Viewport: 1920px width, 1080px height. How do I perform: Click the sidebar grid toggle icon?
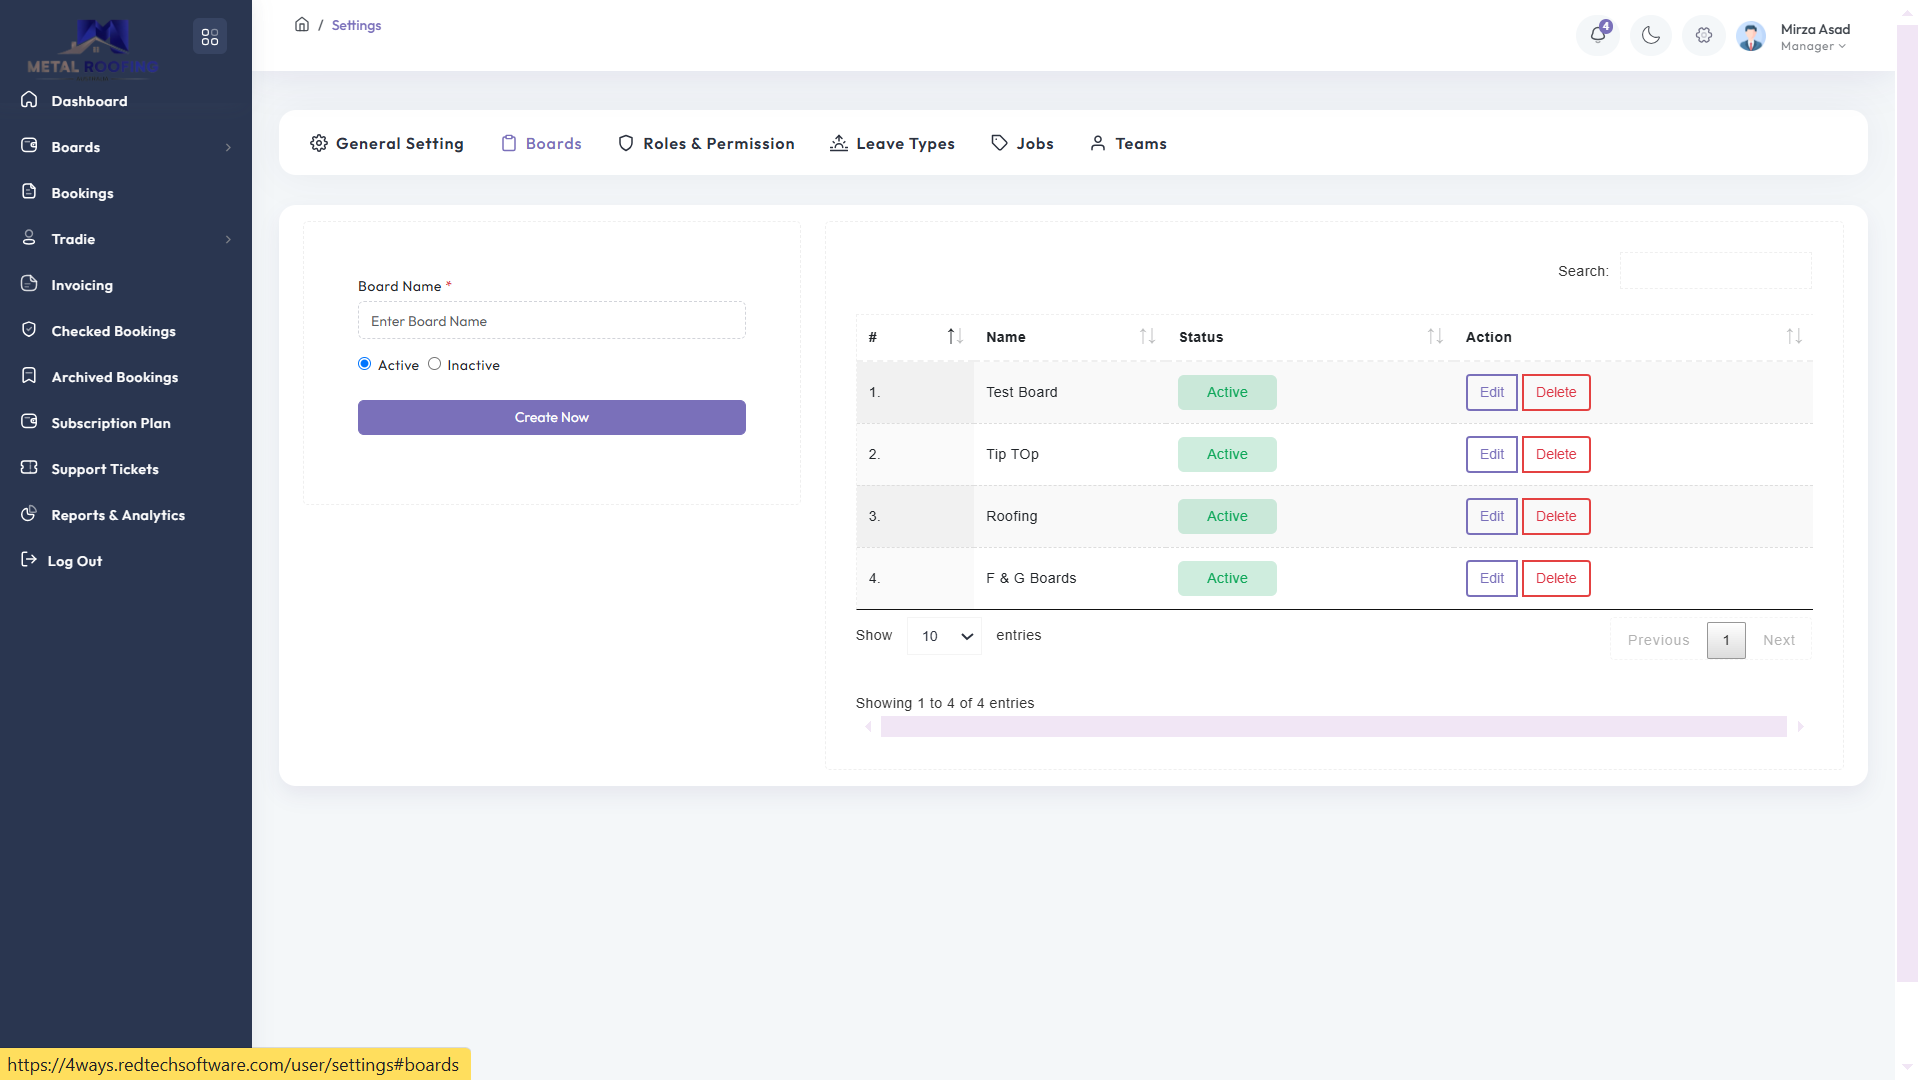point(210,37)
